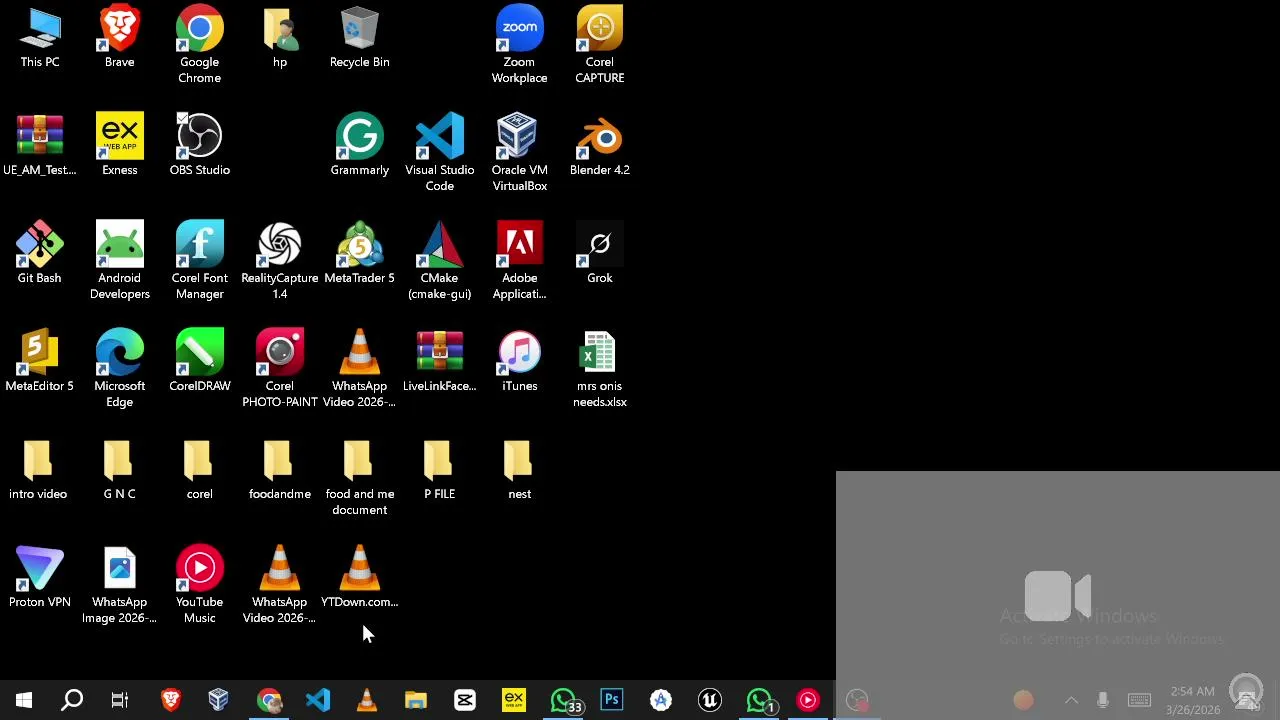1280x720 pixels.
Task: Select the RealityCapture 1.4 shortcut
Action: pyautogui.click(x=280, y=261)
